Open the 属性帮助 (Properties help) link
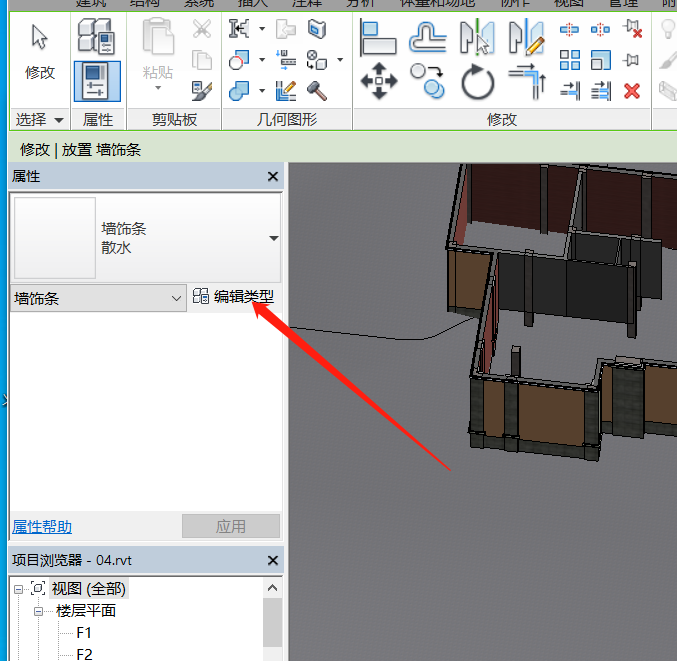677x661 pixels. click(x=42, y=527)
